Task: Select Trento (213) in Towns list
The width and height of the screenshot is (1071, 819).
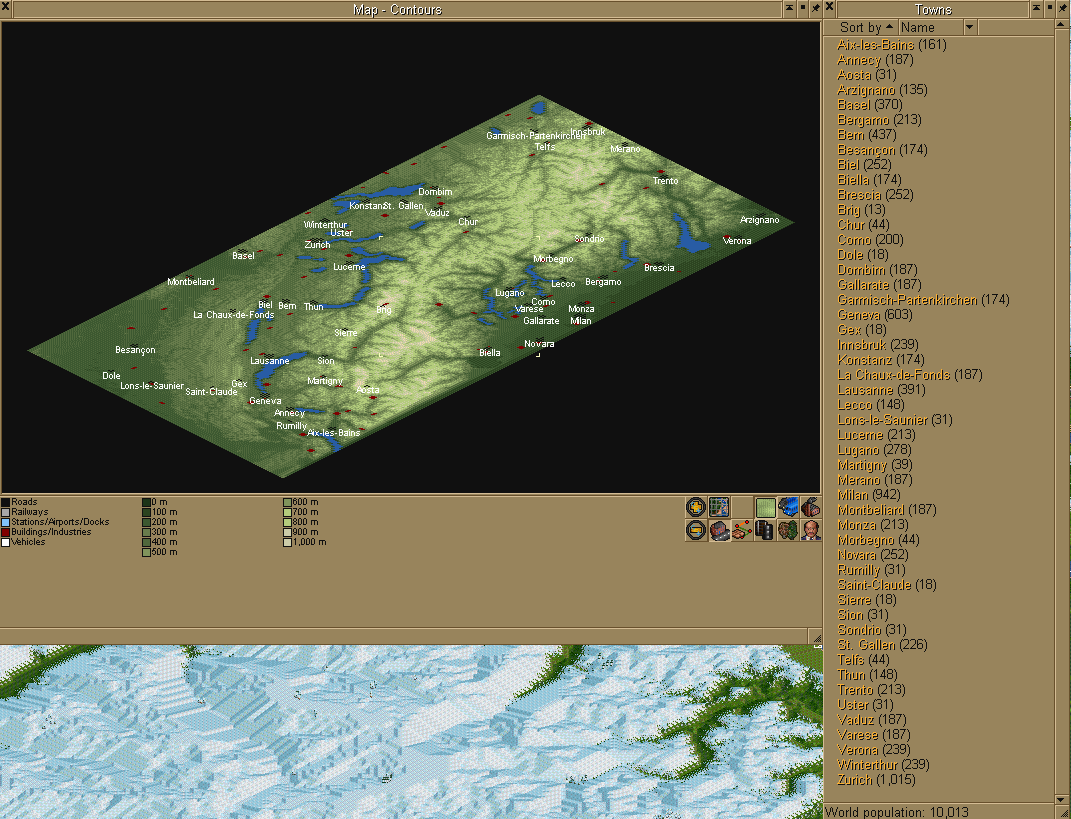Action: (x=872, y=690)
